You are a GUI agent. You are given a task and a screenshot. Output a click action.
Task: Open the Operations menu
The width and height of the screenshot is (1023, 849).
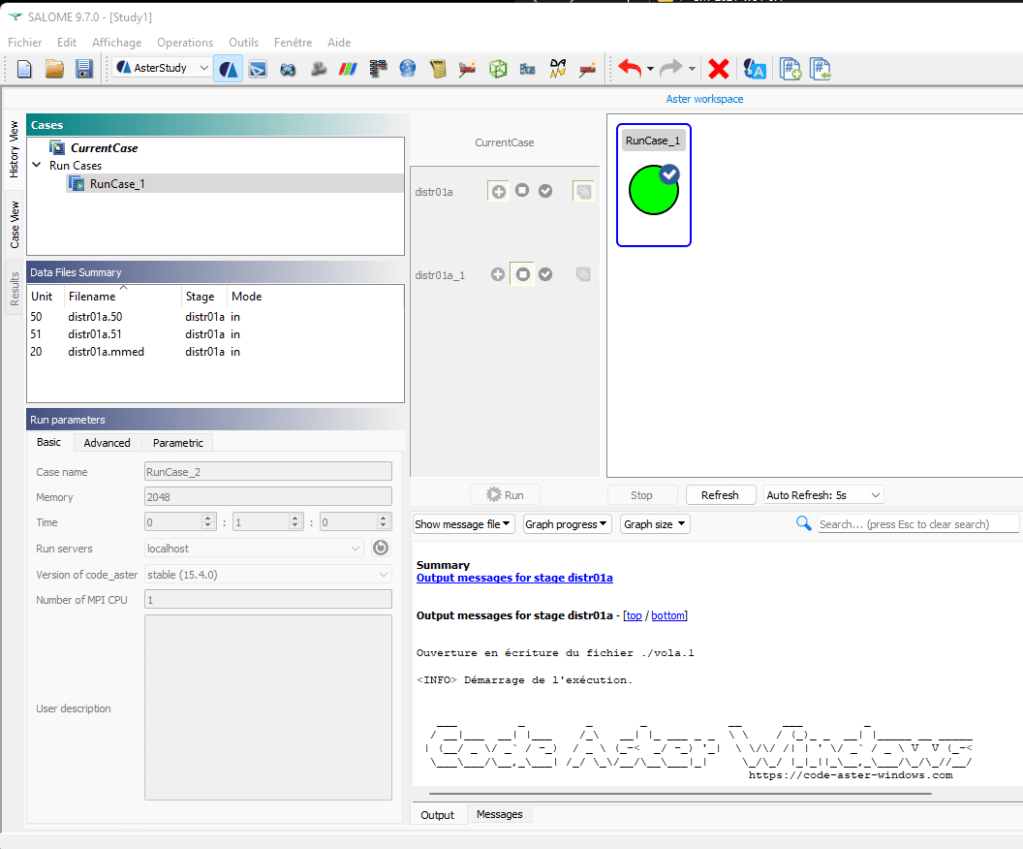pos(185,43)
